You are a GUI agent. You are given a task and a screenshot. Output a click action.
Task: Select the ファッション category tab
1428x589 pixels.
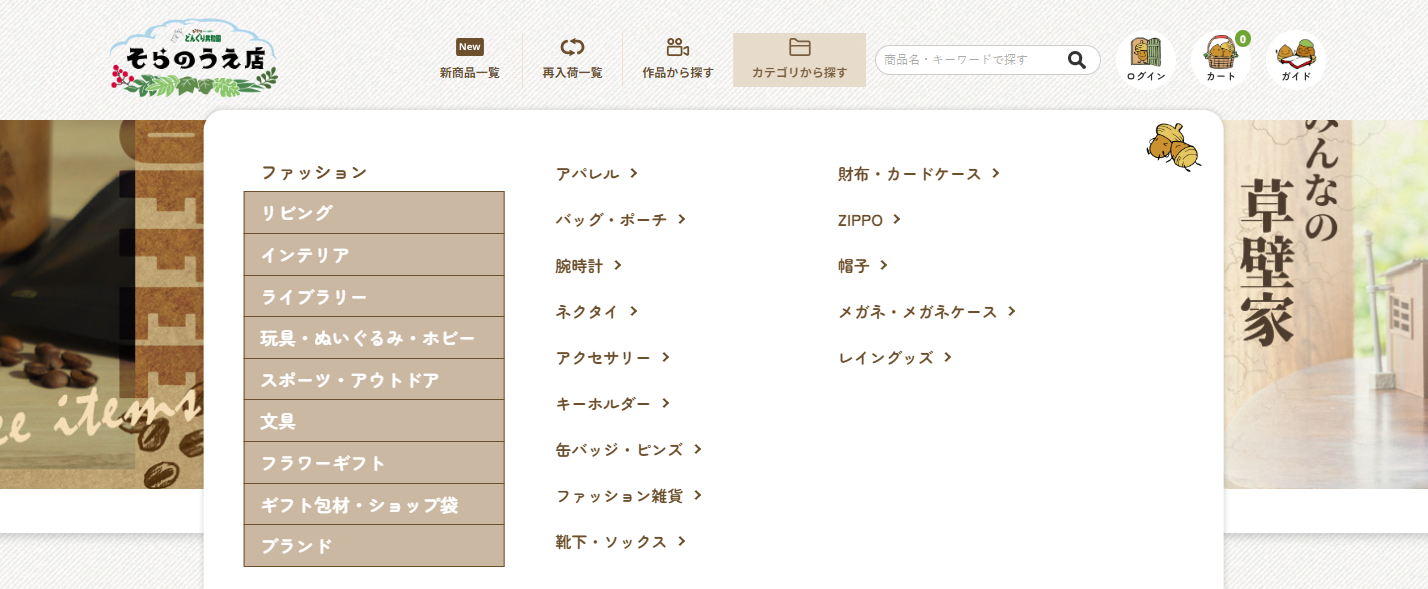[374, 172]
